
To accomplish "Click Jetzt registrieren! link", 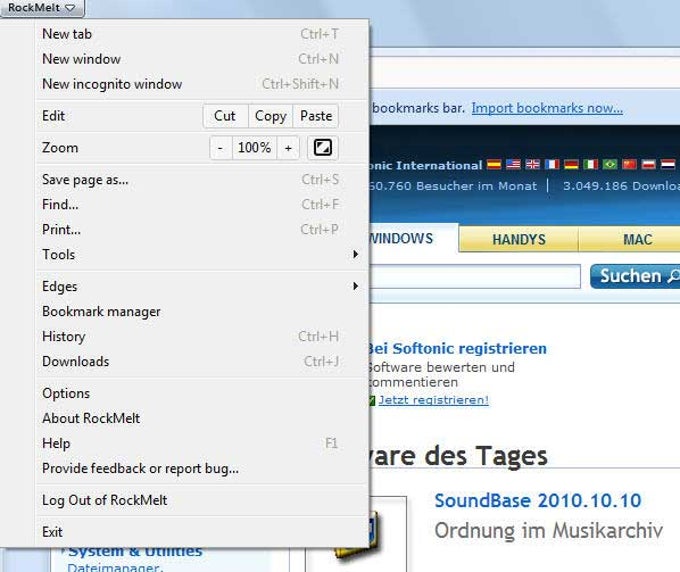I will click(433, 400).
